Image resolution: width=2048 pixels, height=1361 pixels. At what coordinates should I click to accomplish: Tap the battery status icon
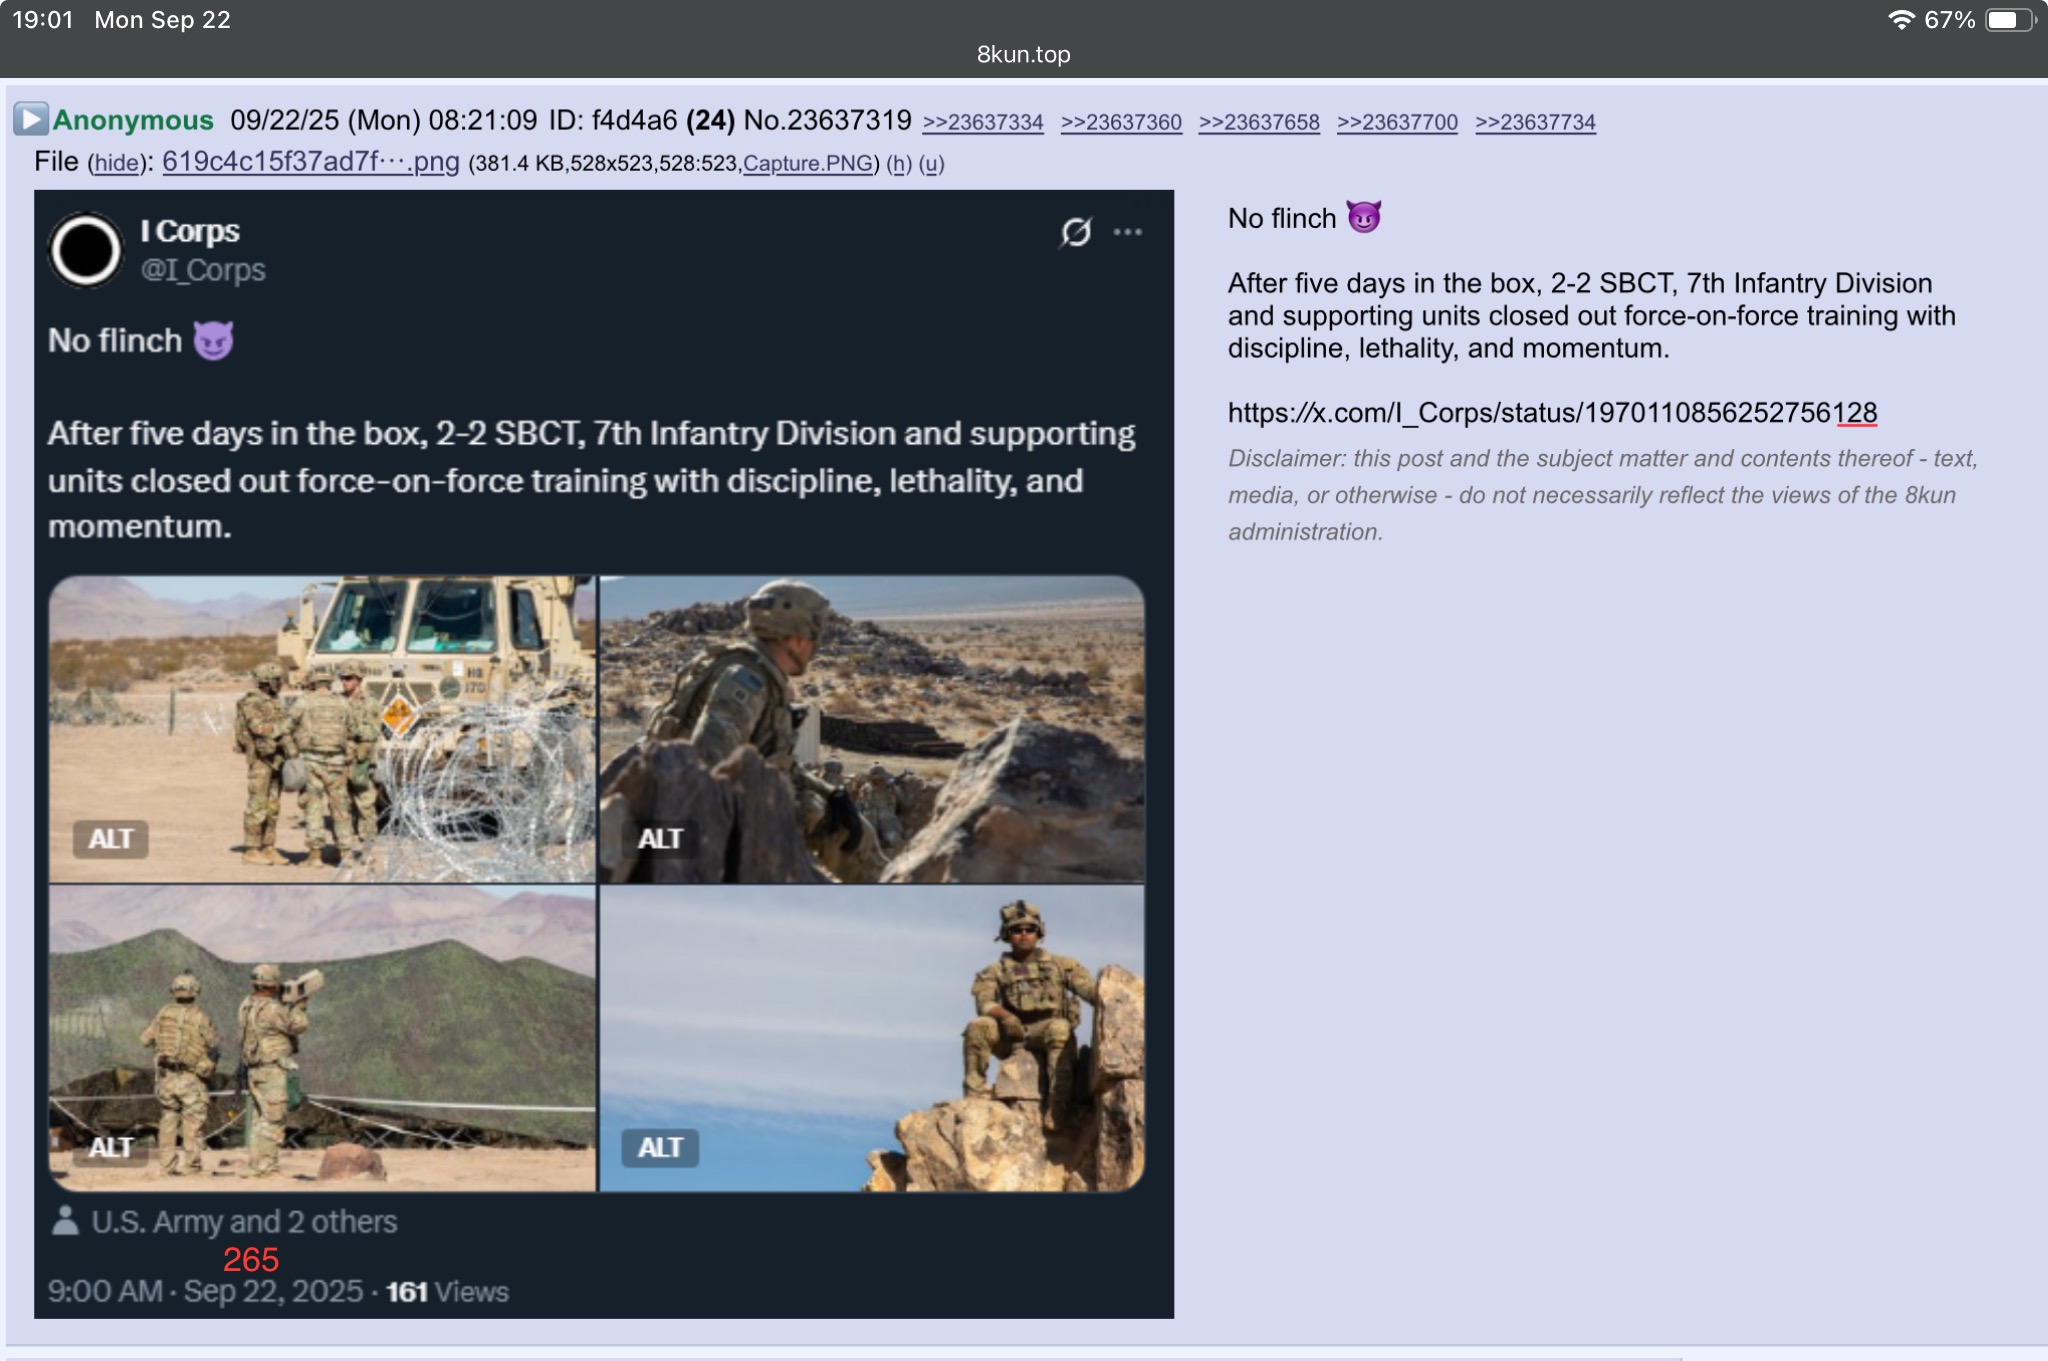2011,20
